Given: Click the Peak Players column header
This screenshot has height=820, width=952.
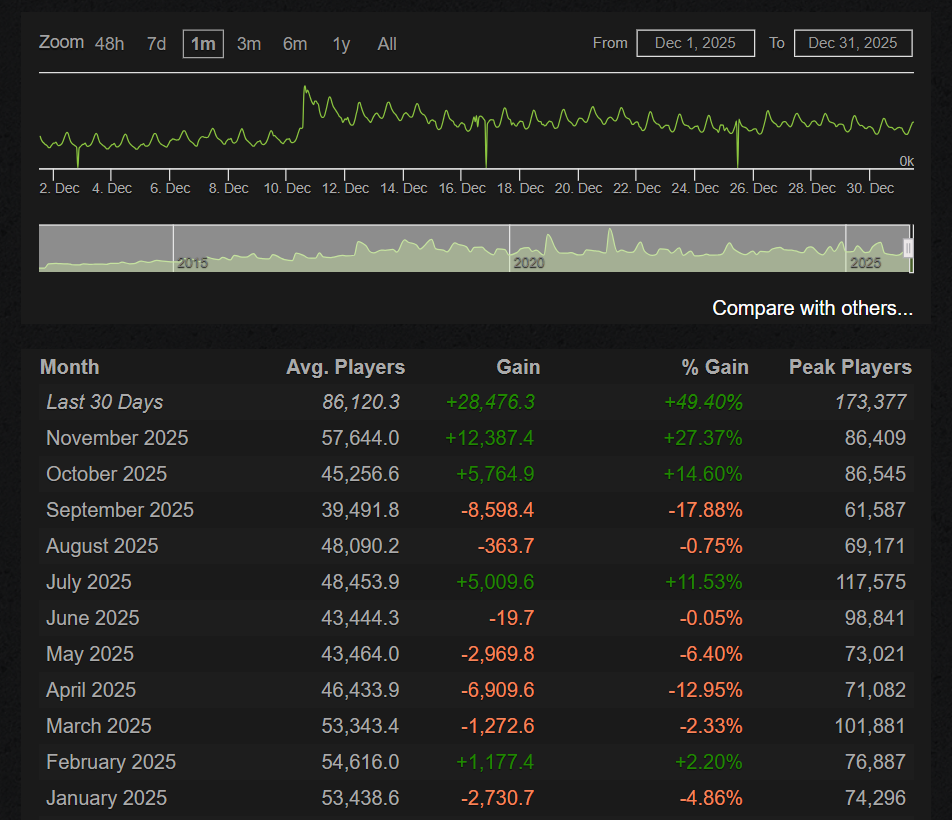Looking at the screenshot, I should click(850, 367).
